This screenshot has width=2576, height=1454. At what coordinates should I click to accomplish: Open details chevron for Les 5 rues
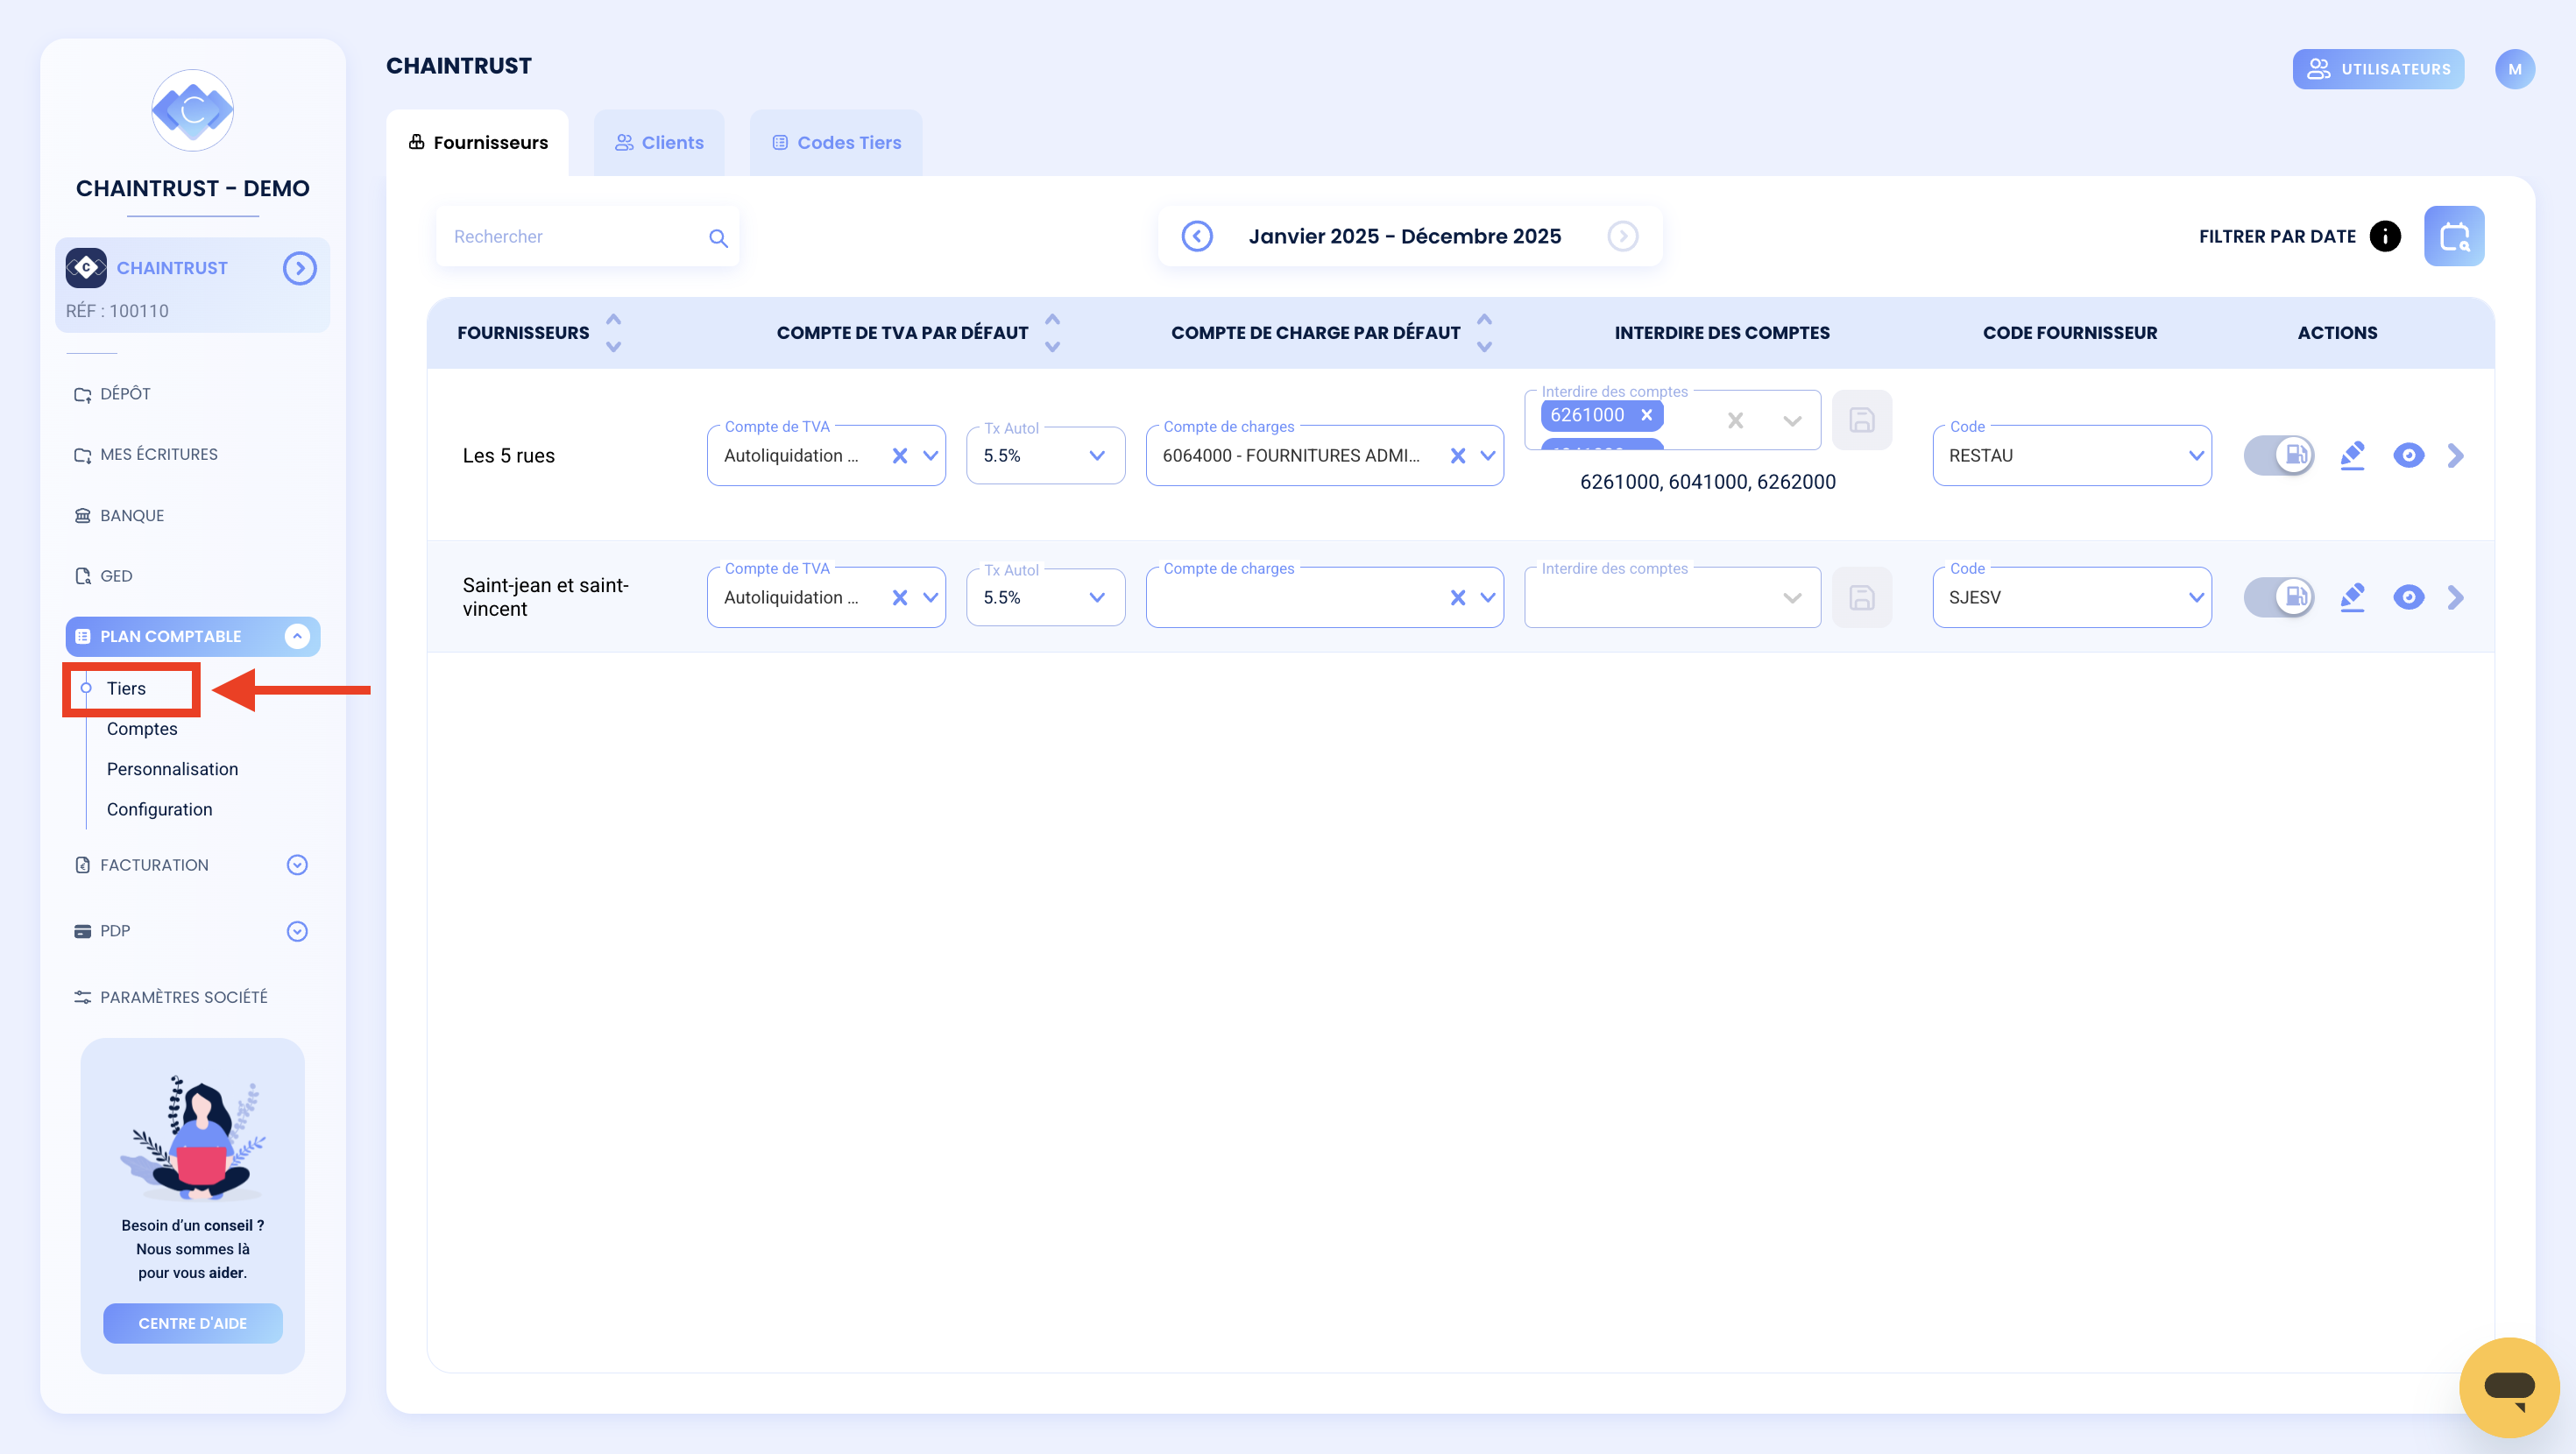coord(2455,456)
